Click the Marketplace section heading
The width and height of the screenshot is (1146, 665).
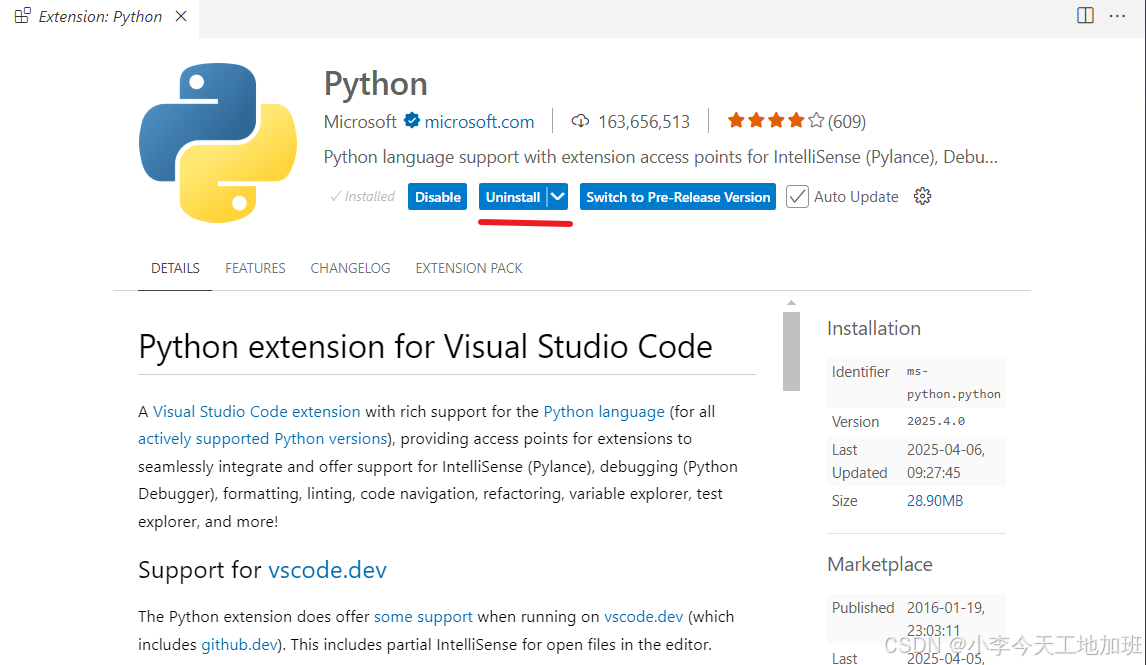(x=880, y=564)
